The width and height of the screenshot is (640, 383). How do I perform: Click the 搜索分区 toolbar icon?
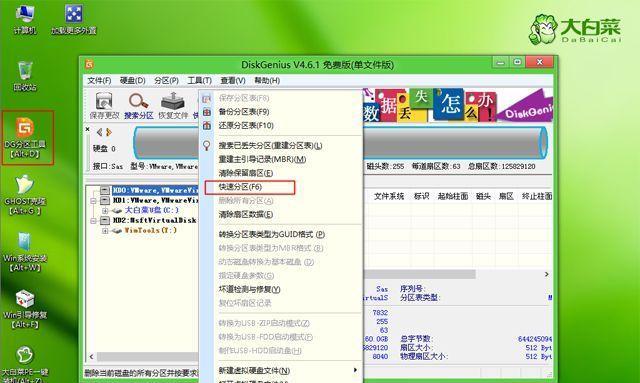click(138, 106)
